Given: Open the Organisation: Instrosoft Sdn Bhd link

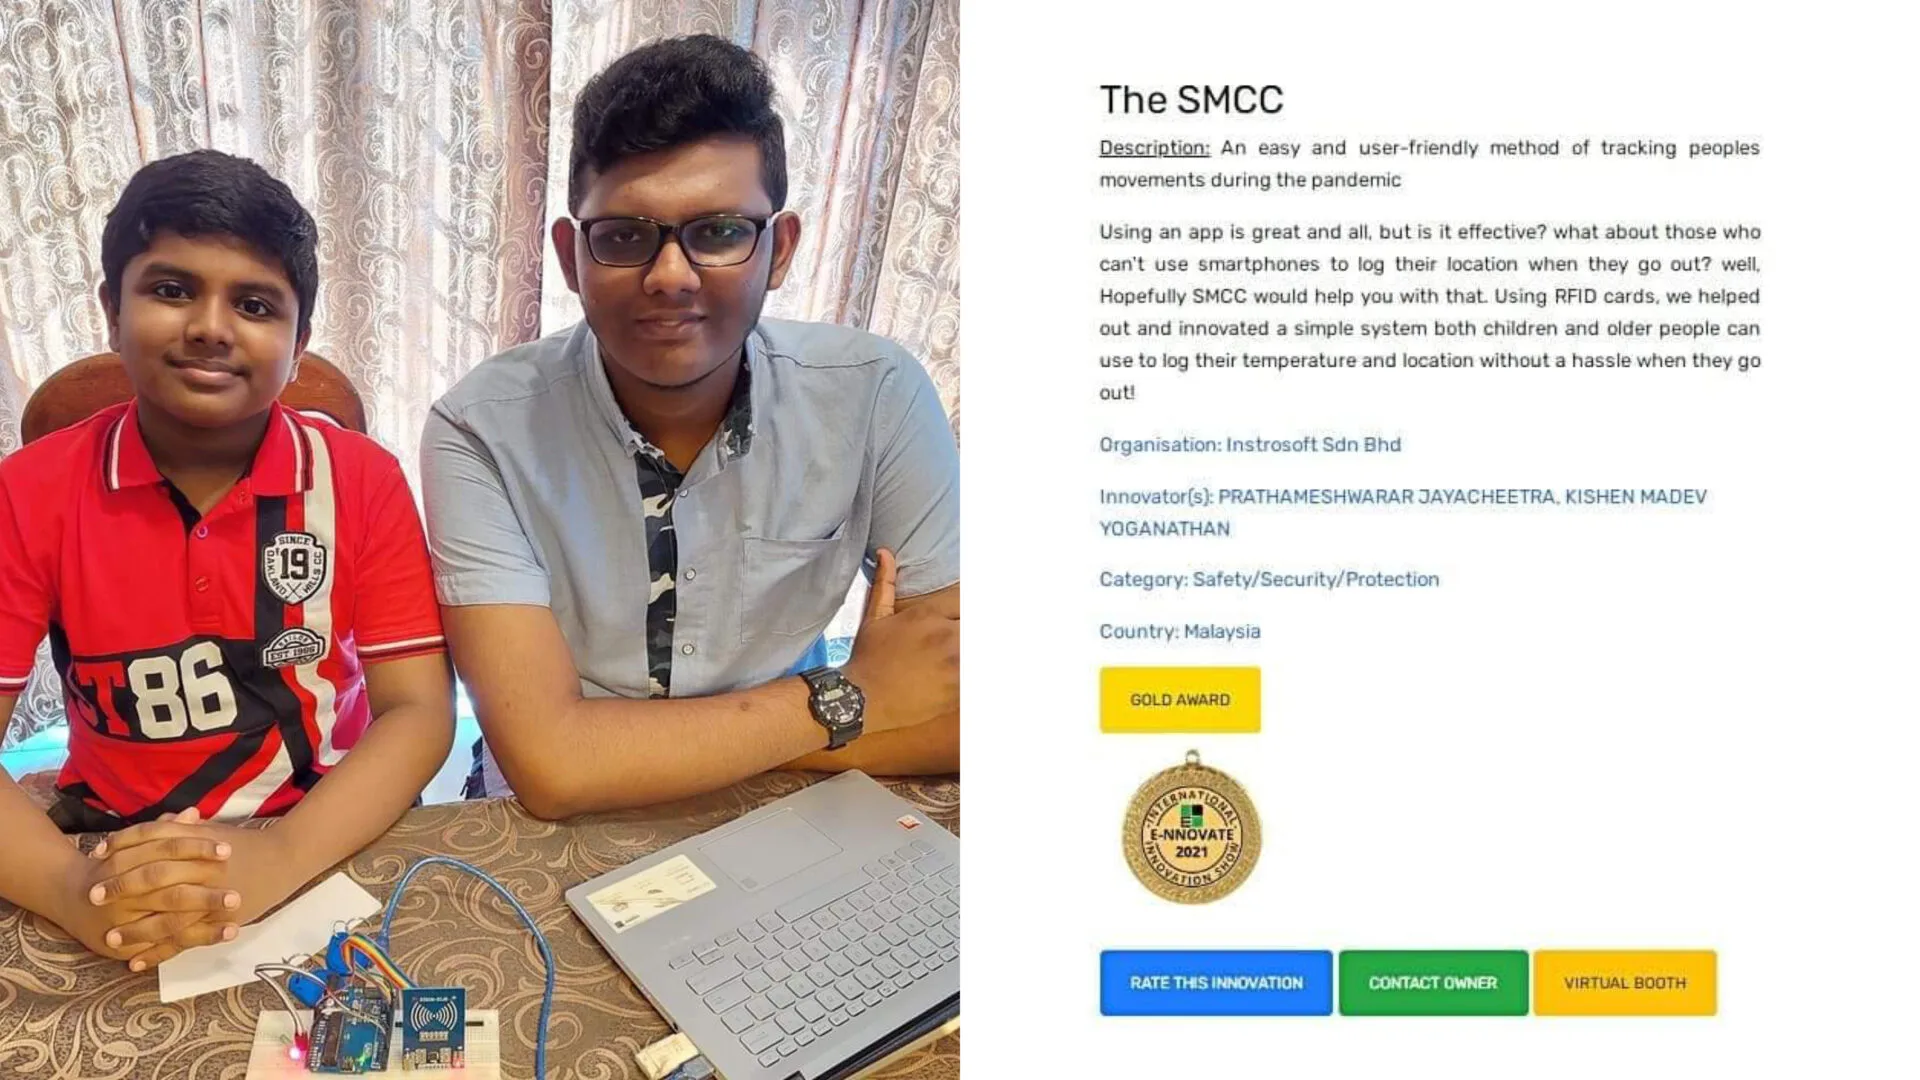Looking at the screenshot, I should (1250, 444).
